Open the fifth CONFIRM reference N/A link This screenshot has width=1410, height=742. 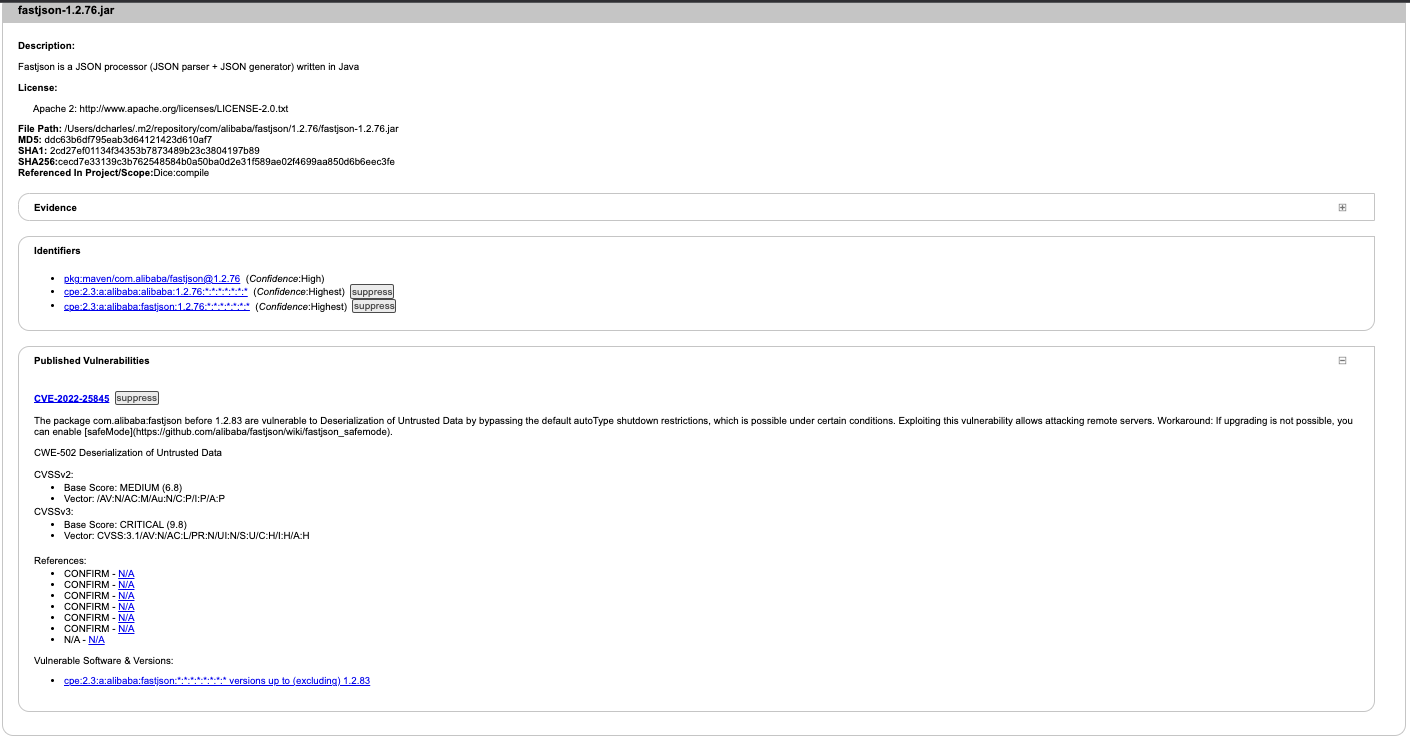click(126, 618)
